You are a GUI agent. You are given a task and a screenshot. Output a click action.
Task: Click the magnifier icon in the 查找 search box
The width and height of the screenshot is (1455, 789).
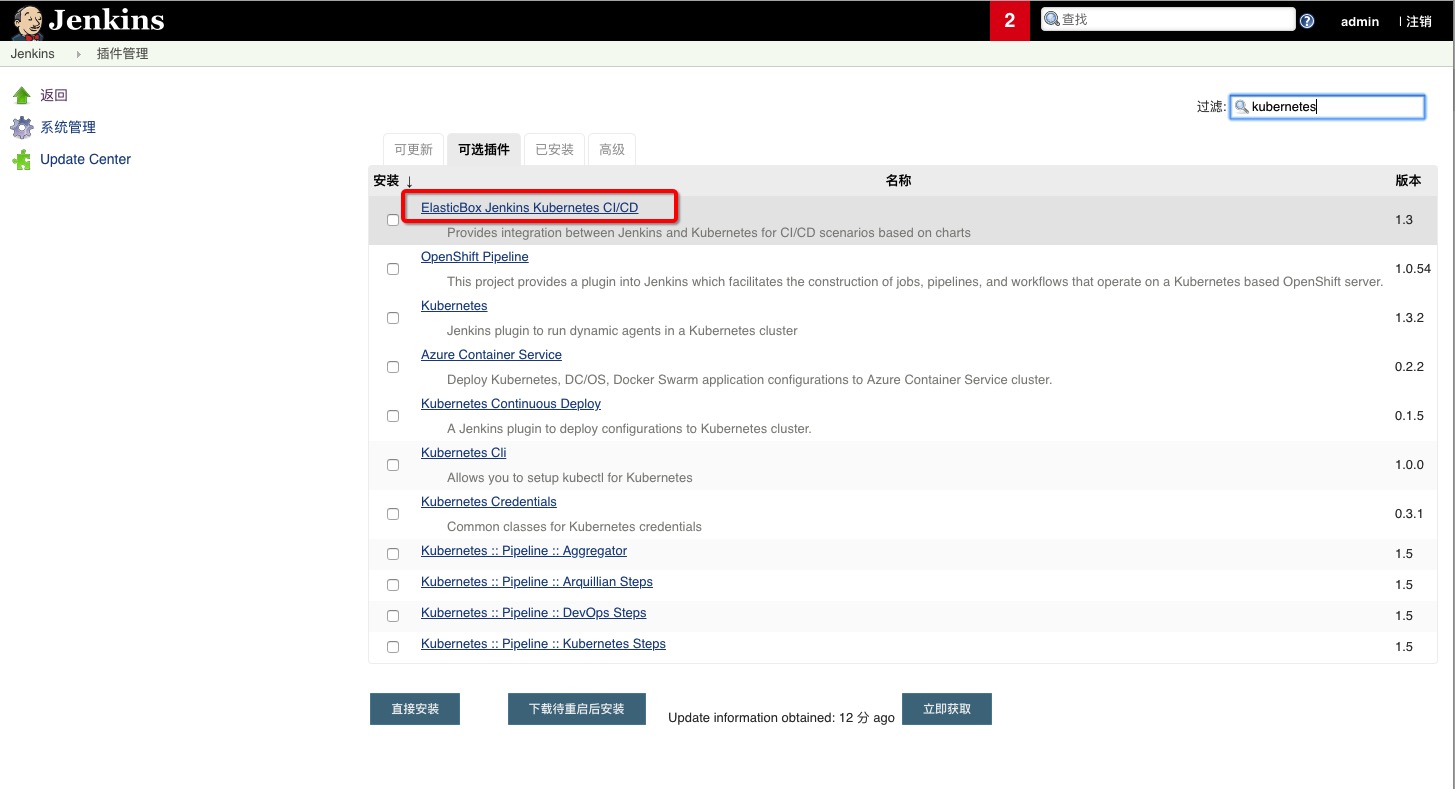click(x=1052, y=19)
